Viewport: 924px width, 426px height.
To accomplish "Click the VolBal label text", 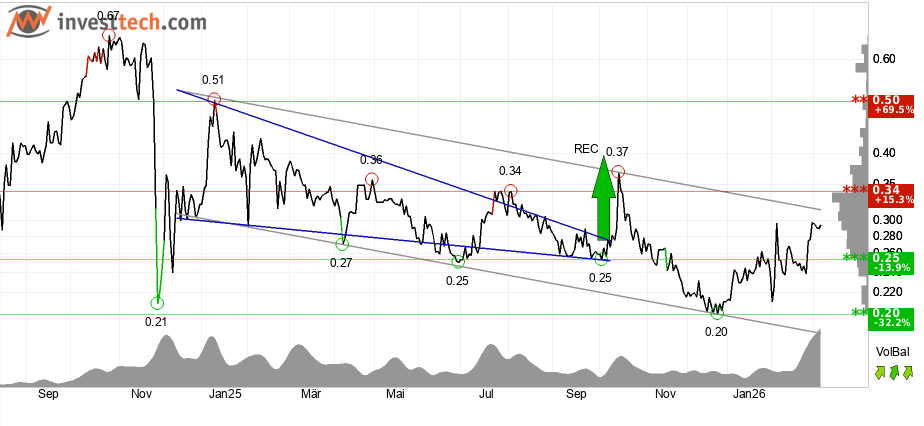I will pos(892,352).
